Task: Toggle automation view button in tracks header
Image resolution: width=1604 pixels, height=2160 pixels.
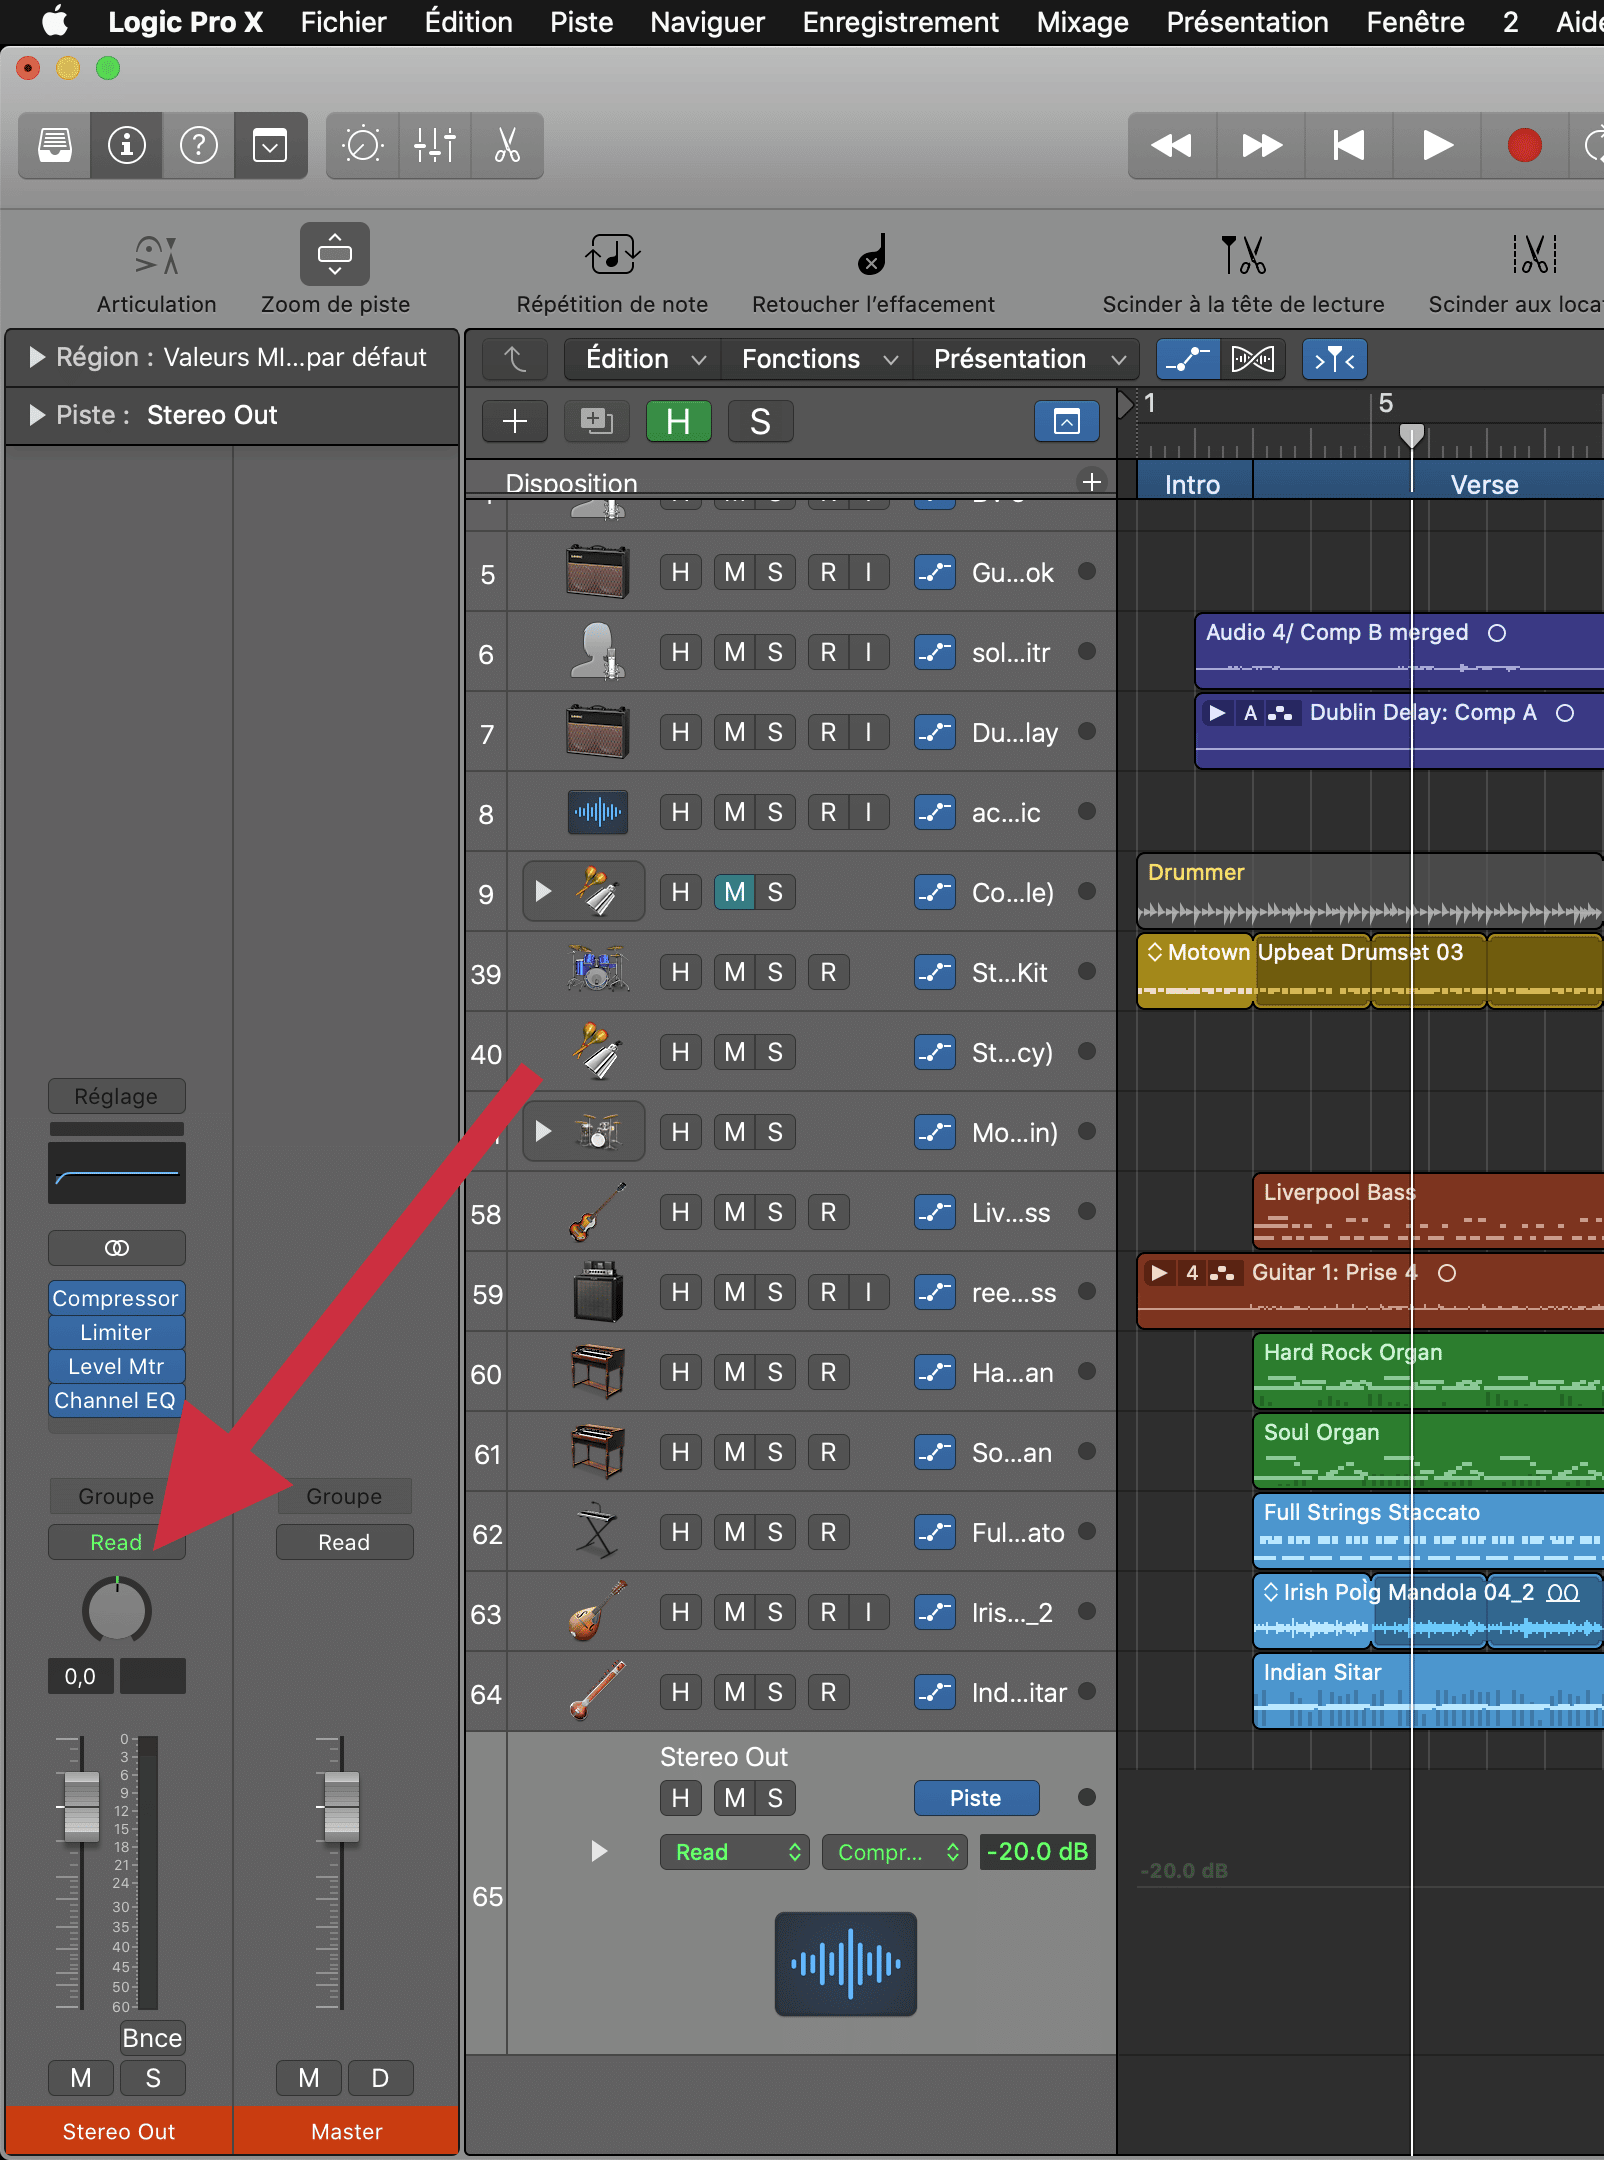Action: pyautogui.click(x=1188, y=359)
